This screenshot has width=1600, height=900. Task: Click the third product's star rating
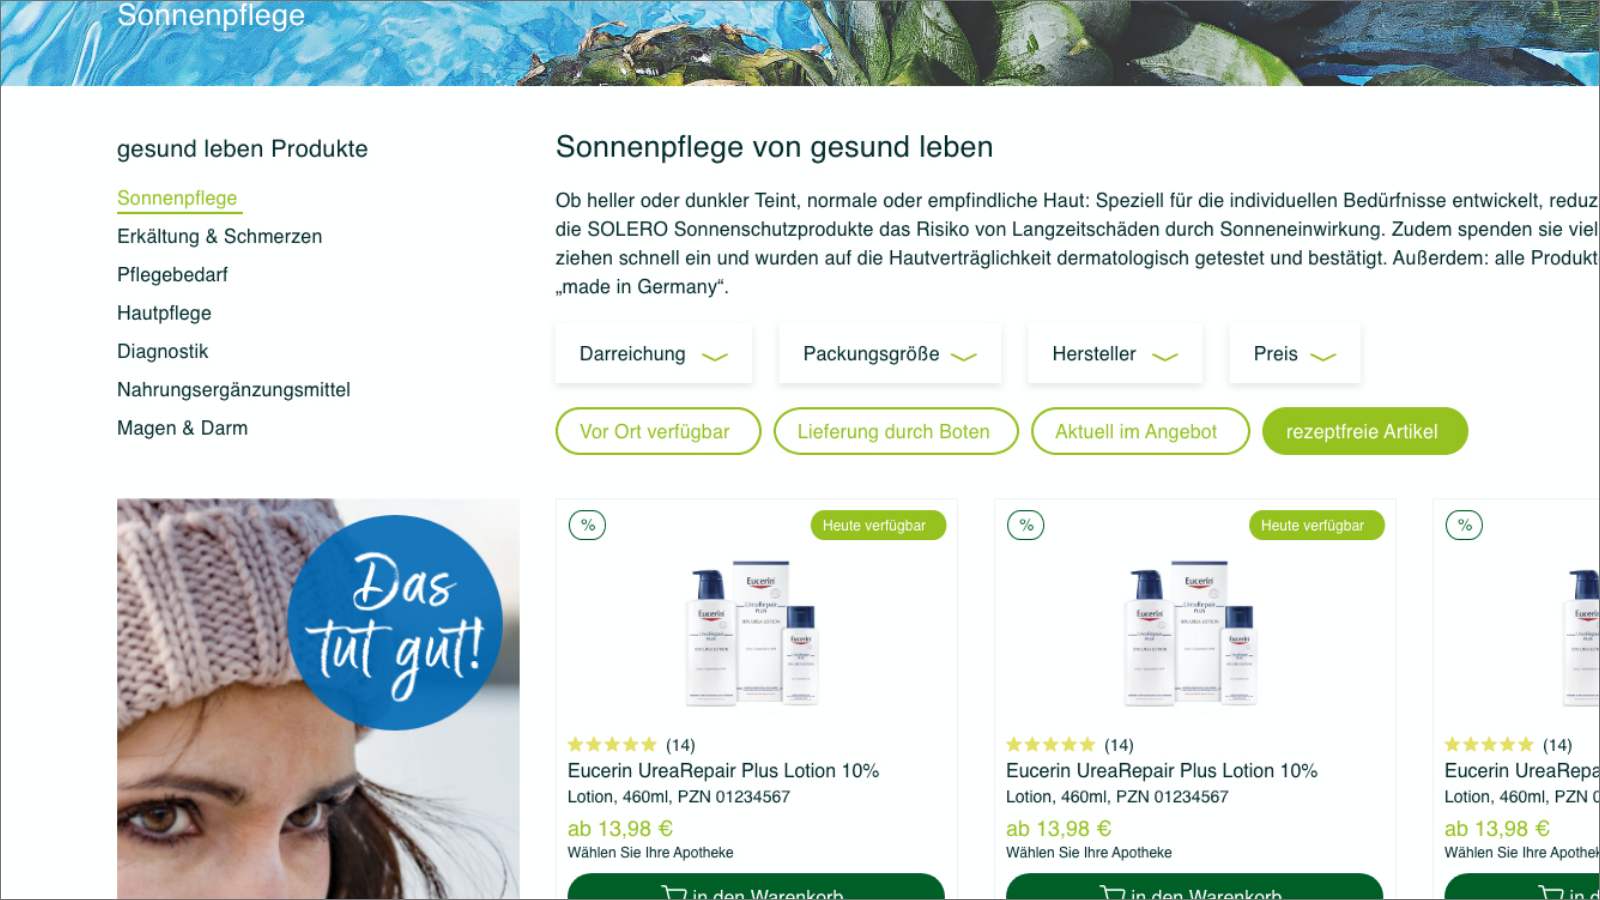(x=1489, y=745)
